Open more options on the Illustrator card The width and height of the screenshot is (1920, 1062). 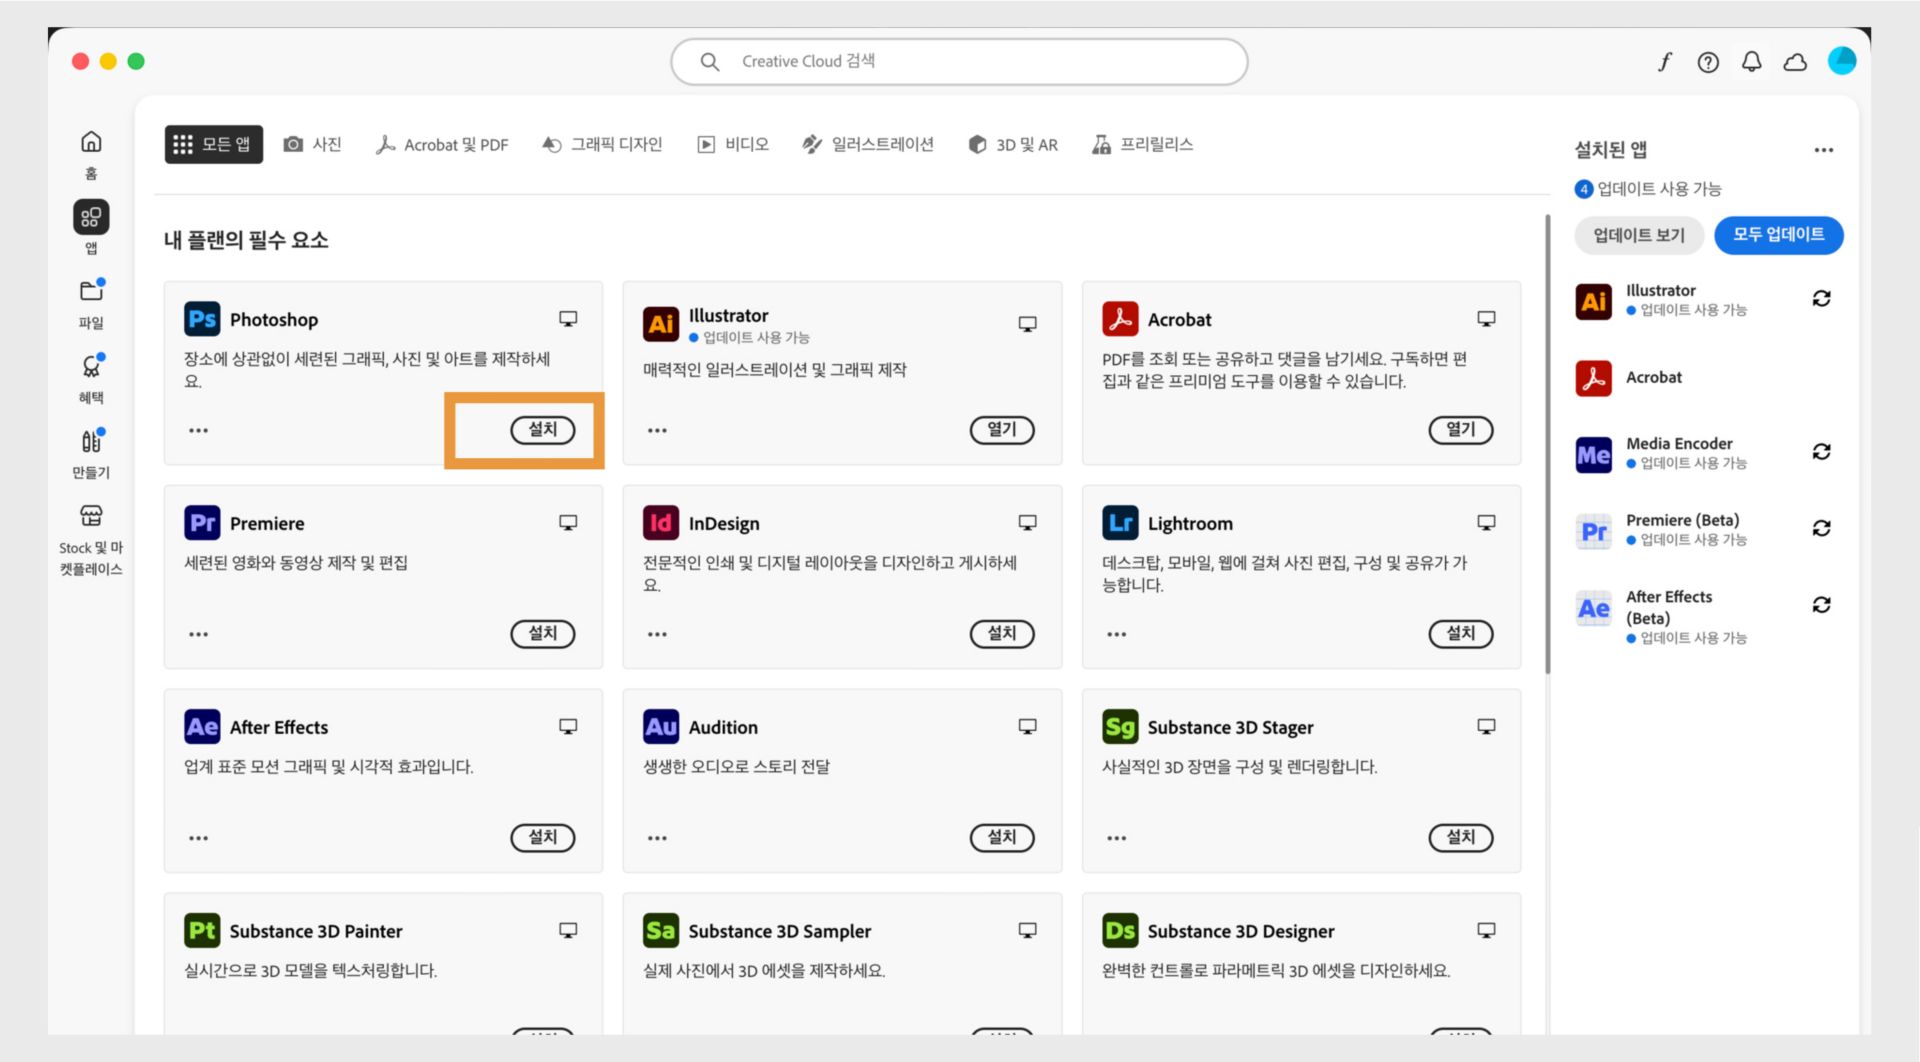click(x=657, y=431)
